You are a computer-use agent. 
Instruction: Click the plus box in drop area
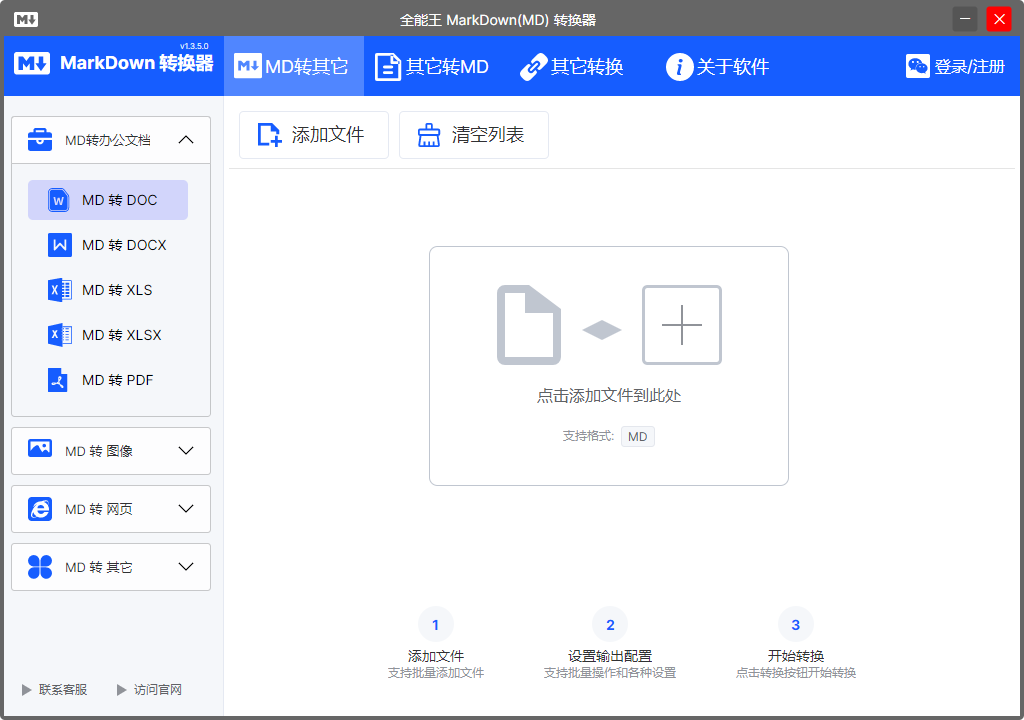[682, 325]
